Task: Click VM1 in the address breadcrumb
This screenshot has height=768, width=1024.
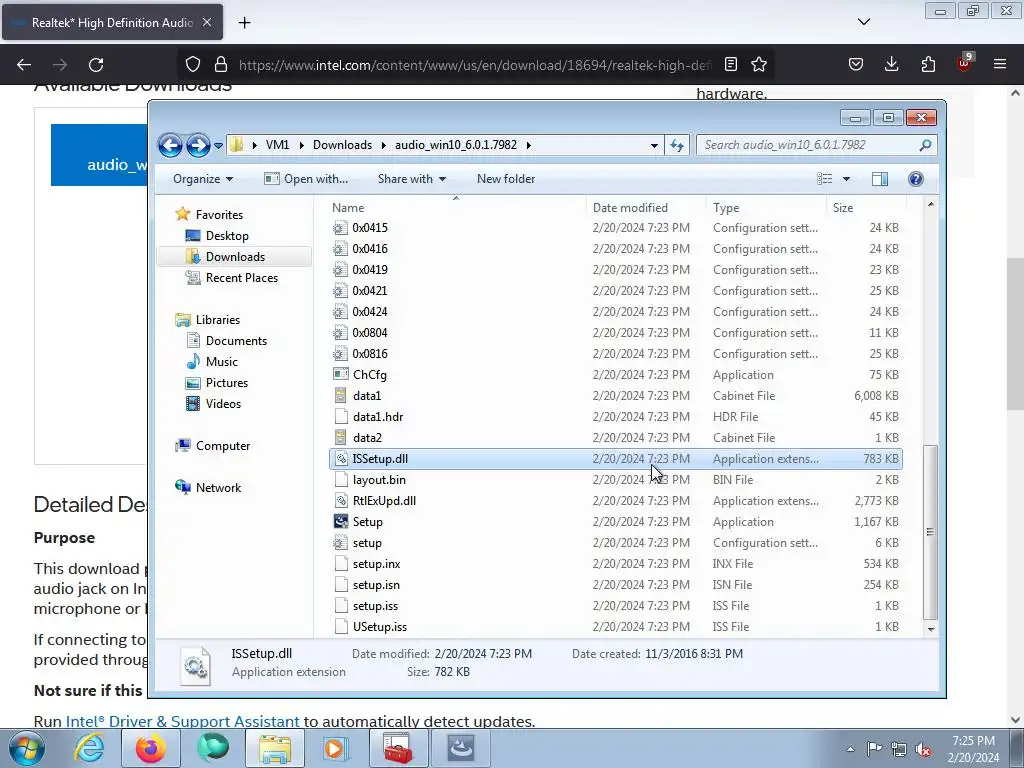Action: pos(277,145)
